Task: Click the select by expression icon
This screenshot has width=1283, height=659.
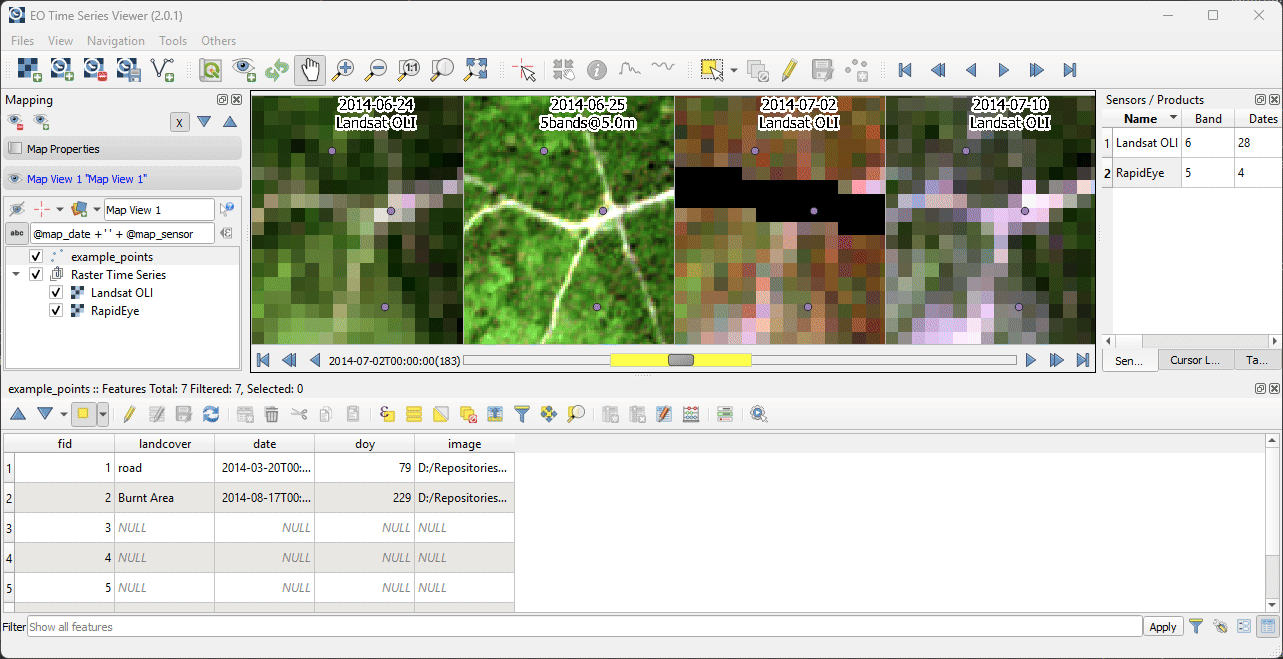Action: (x=387, y=414)
